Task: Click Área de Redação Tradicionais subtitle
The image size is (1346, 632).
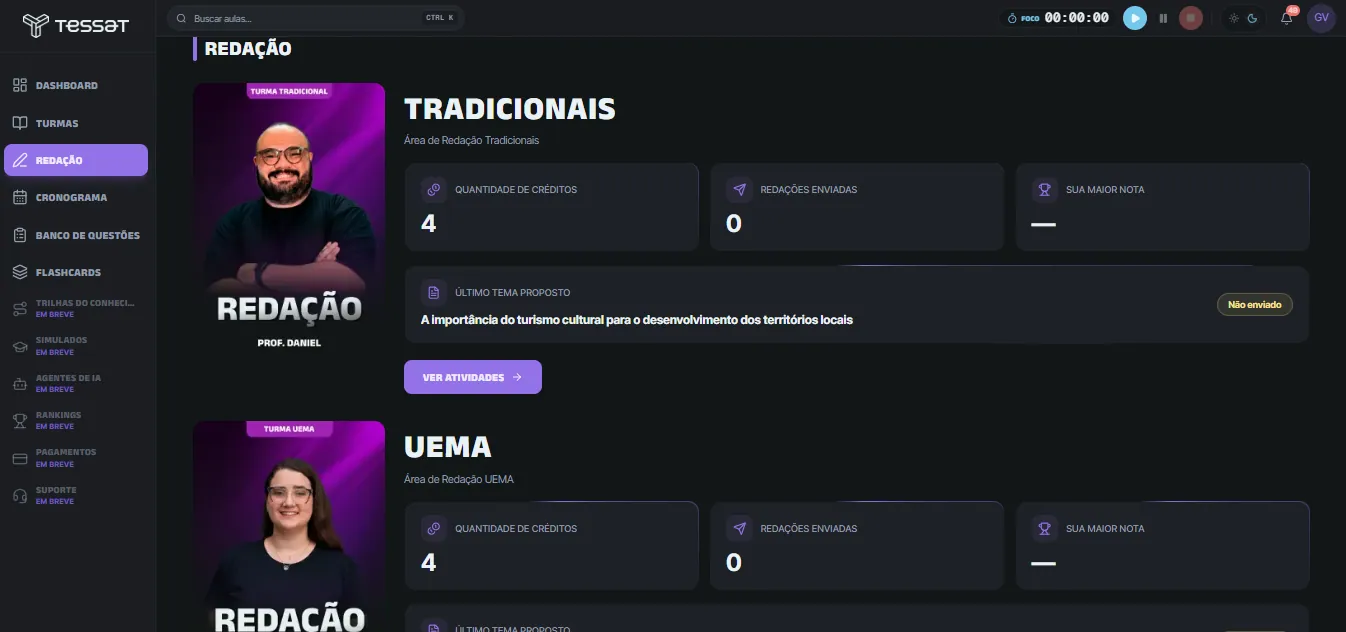Action: [x=471, y=140]
